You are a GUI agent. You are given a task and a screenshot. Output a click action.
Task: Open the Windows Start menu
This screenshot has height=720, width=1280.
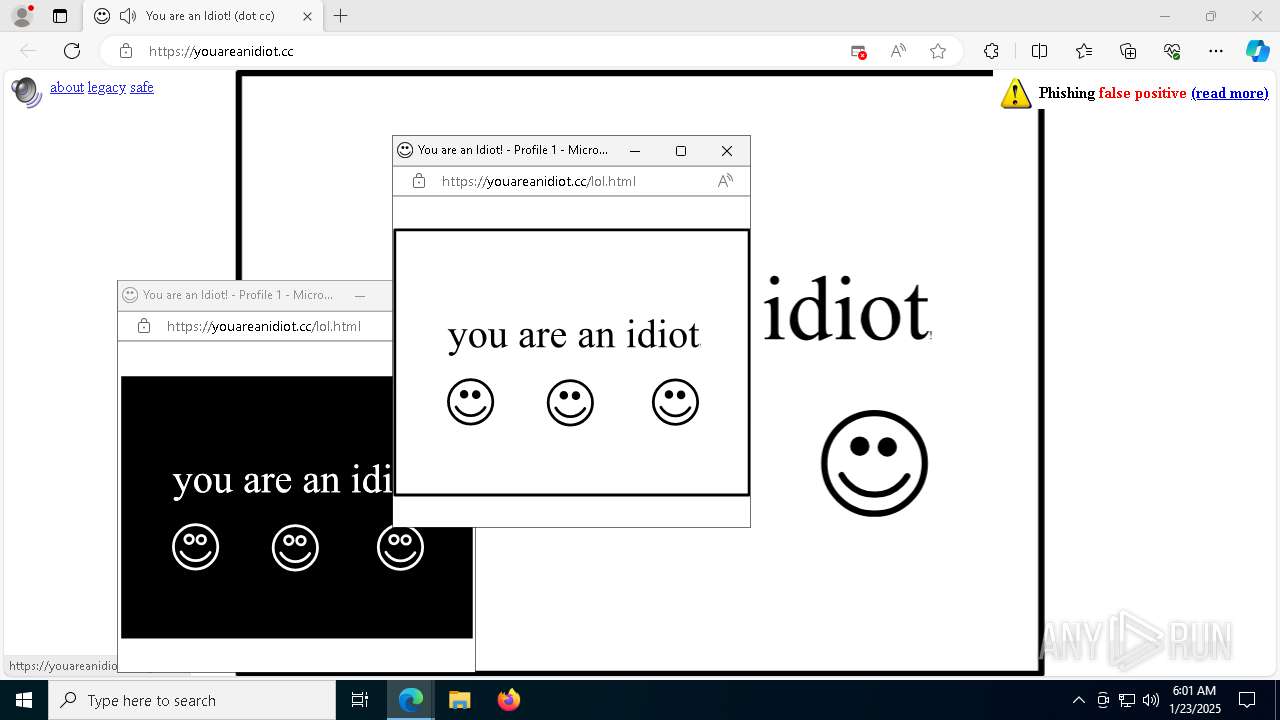pos(24,700)
